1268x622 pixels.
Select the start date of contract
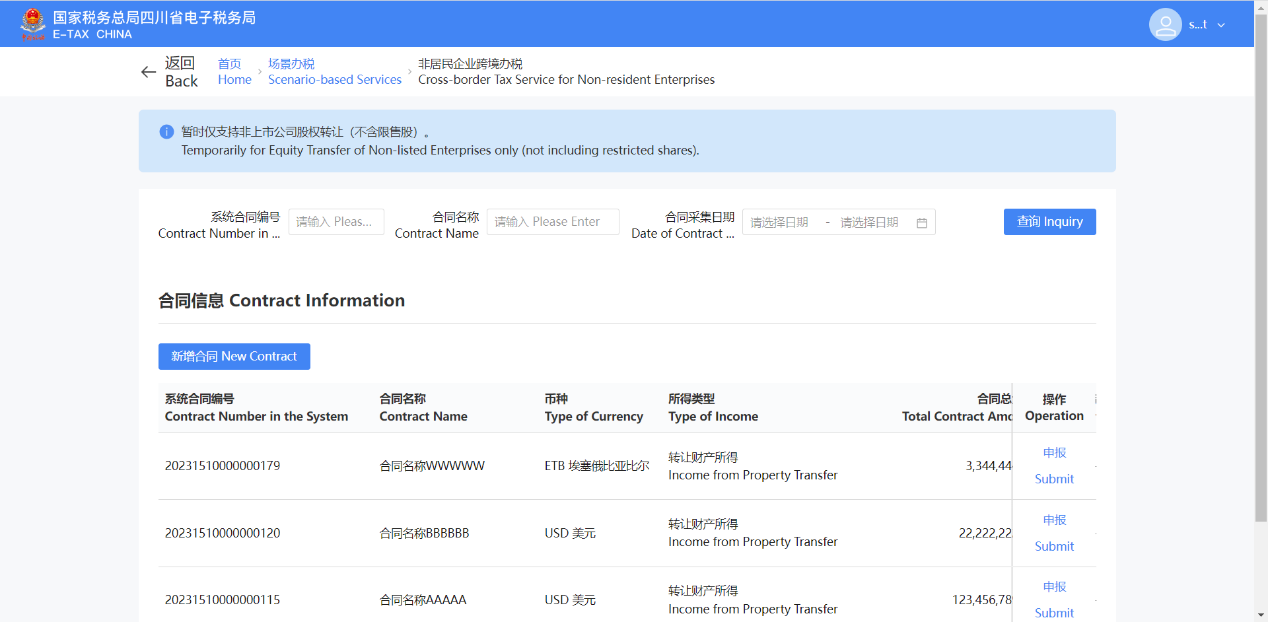pos(780,223)
